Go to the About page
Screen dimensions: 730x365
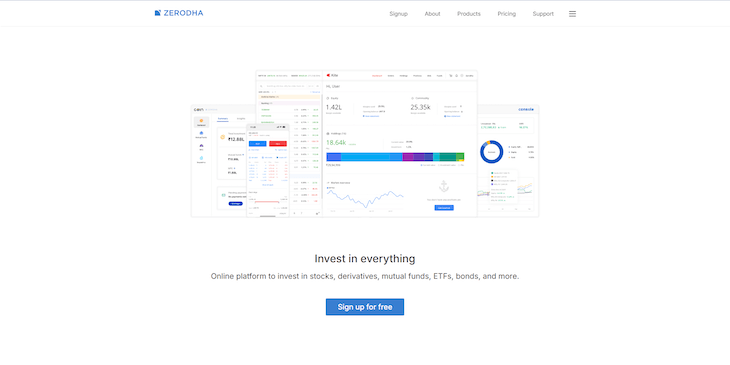coord(433,14)
